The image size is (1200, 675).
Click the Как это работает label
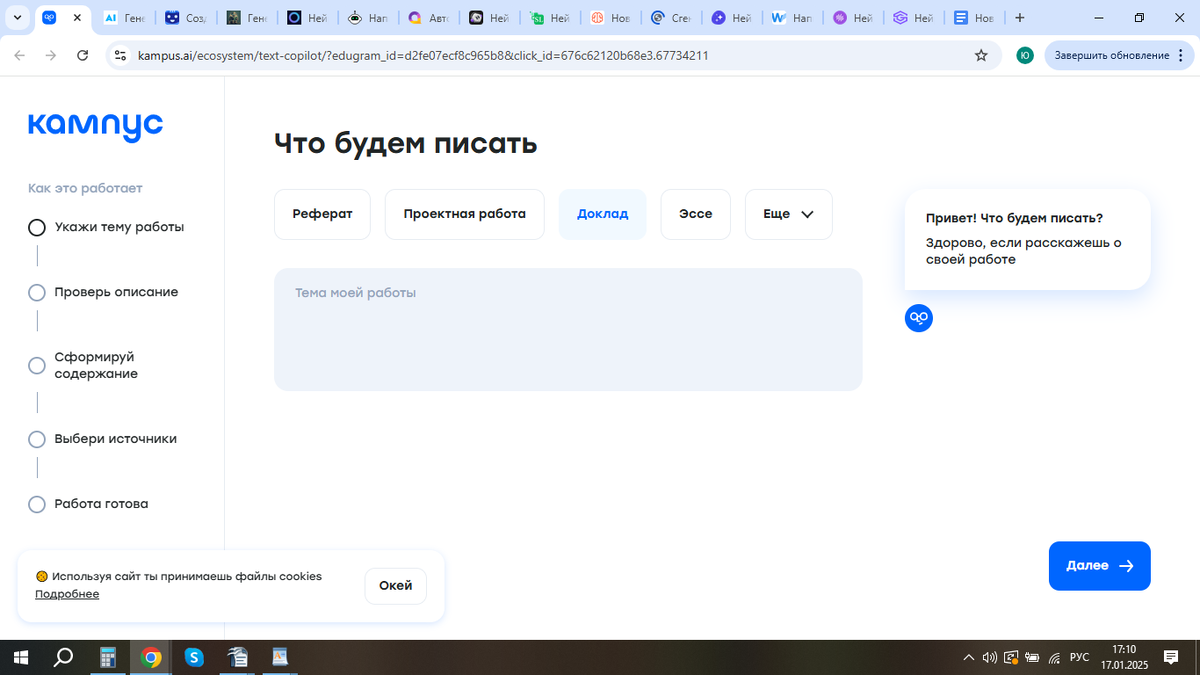click(x=85, y=188)
